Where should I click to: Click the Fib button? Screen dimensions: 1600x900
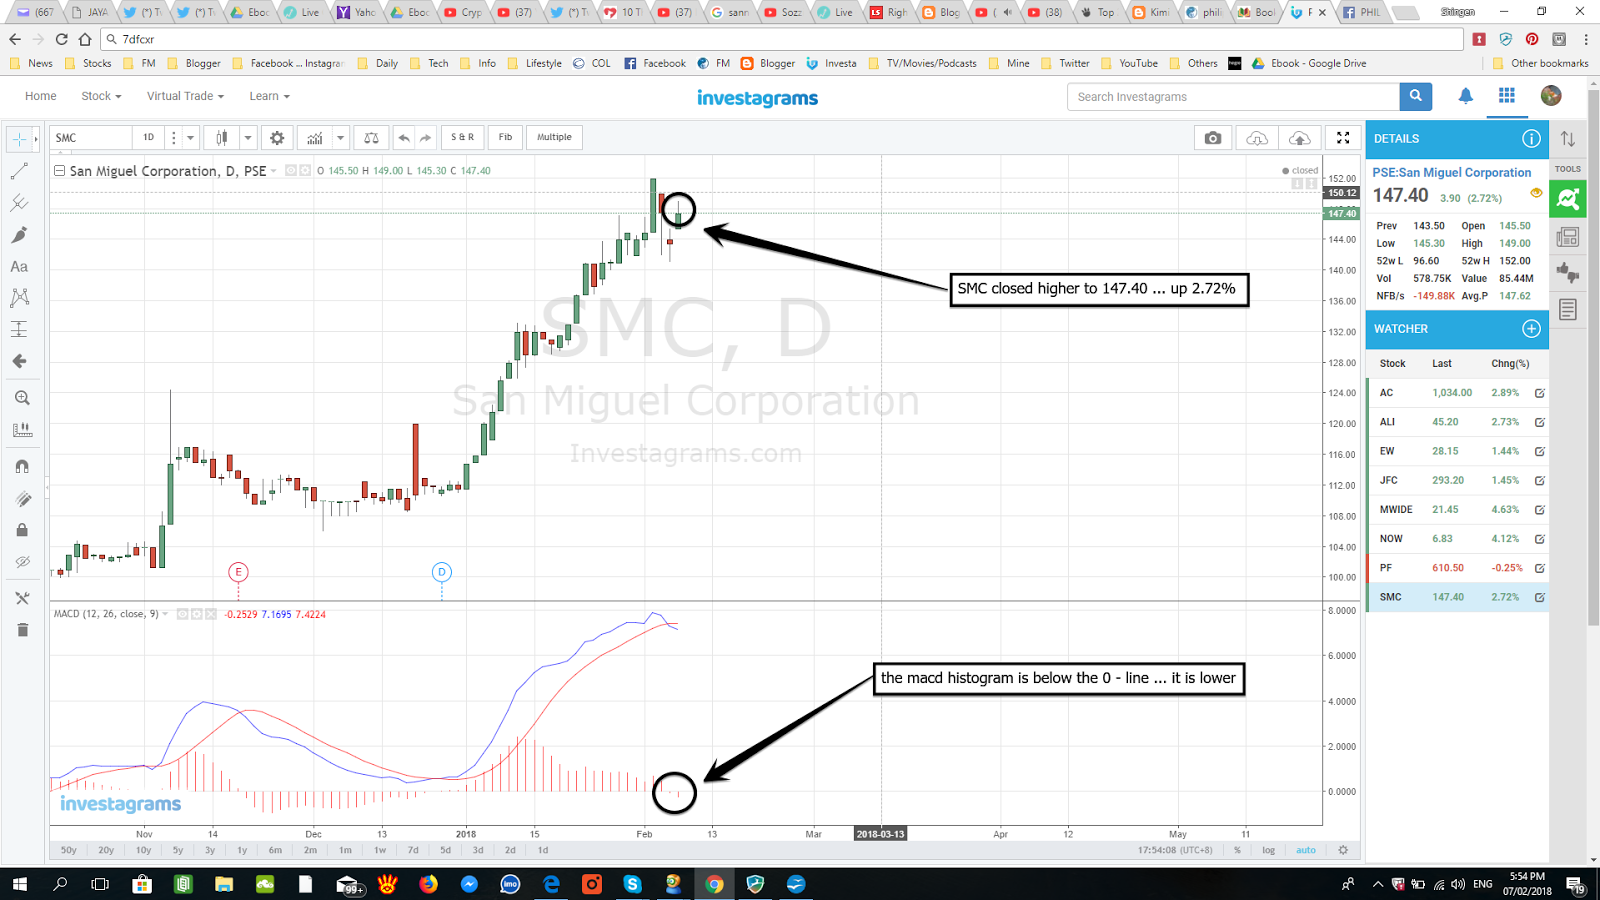(x=506, y=138)
